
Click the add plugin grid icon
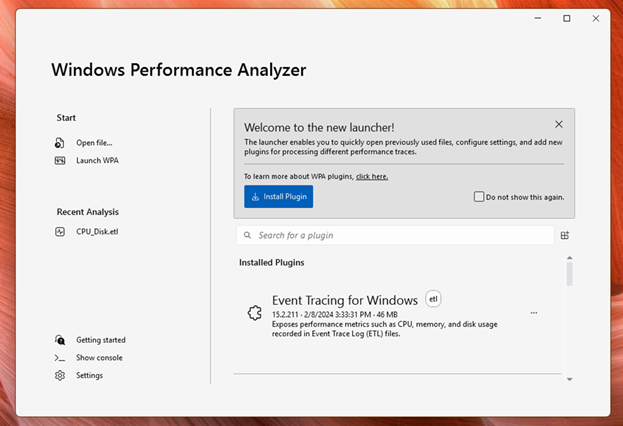[565, 235]
